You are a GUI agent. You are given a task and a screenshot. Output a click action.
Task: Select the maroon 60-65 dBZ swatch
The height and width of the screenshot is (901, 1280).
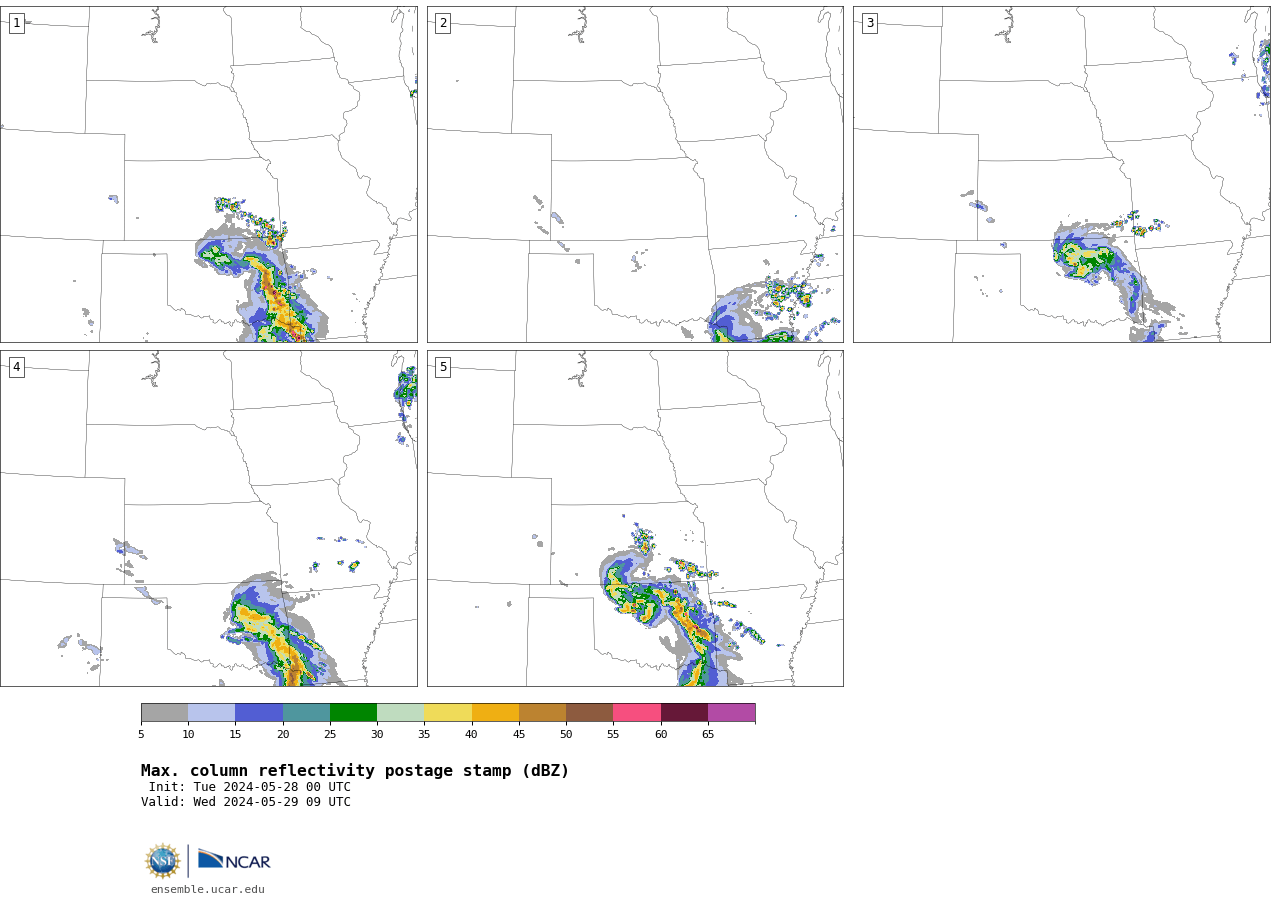tap(684, 713)
